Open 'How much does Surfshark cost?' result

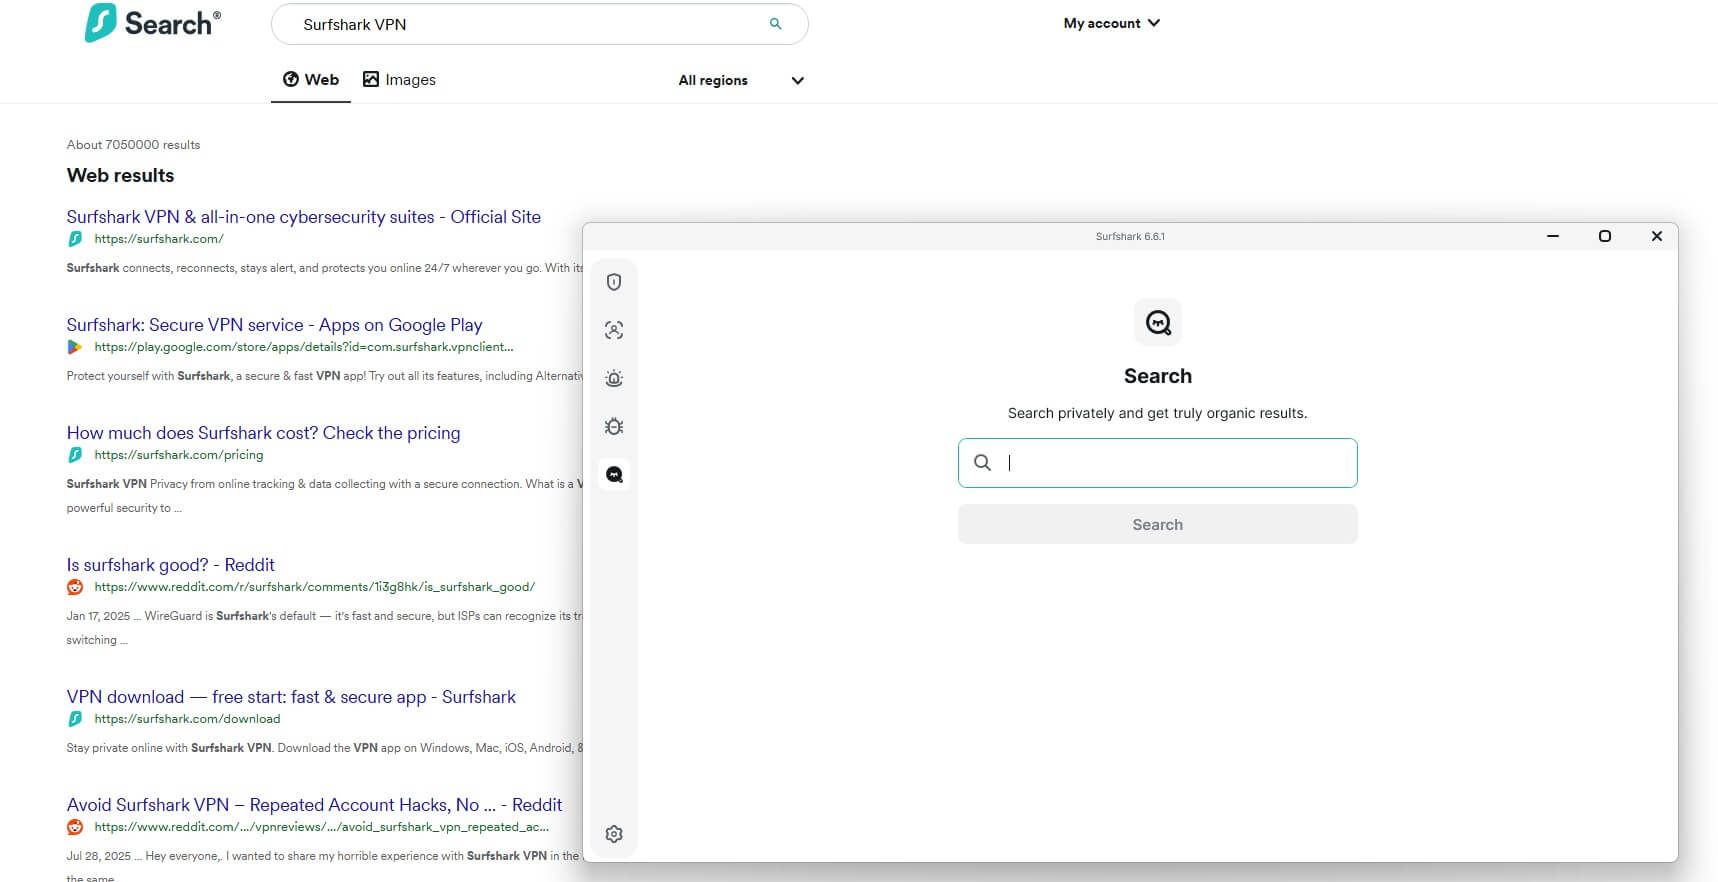pyautogui.click(x=263, y=433)
